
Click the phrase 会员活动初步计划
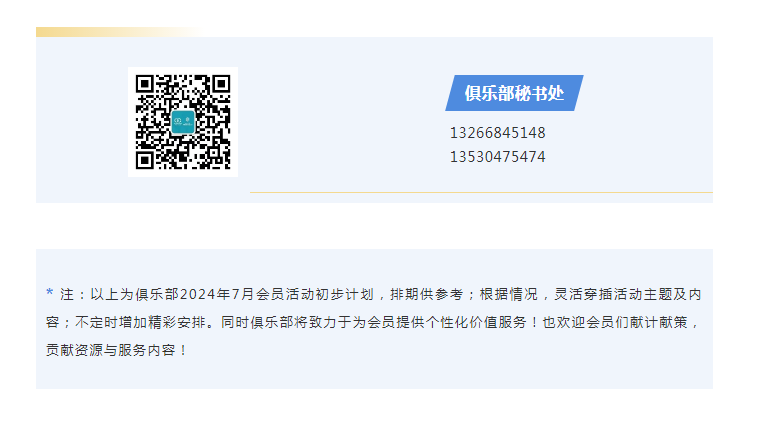[315, 294]
